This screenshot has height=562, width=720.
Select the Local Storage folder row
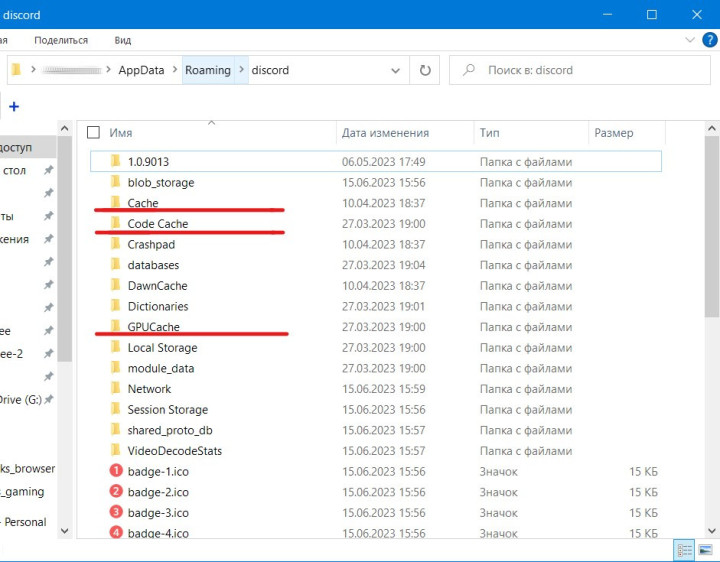(x=162, y=348)
